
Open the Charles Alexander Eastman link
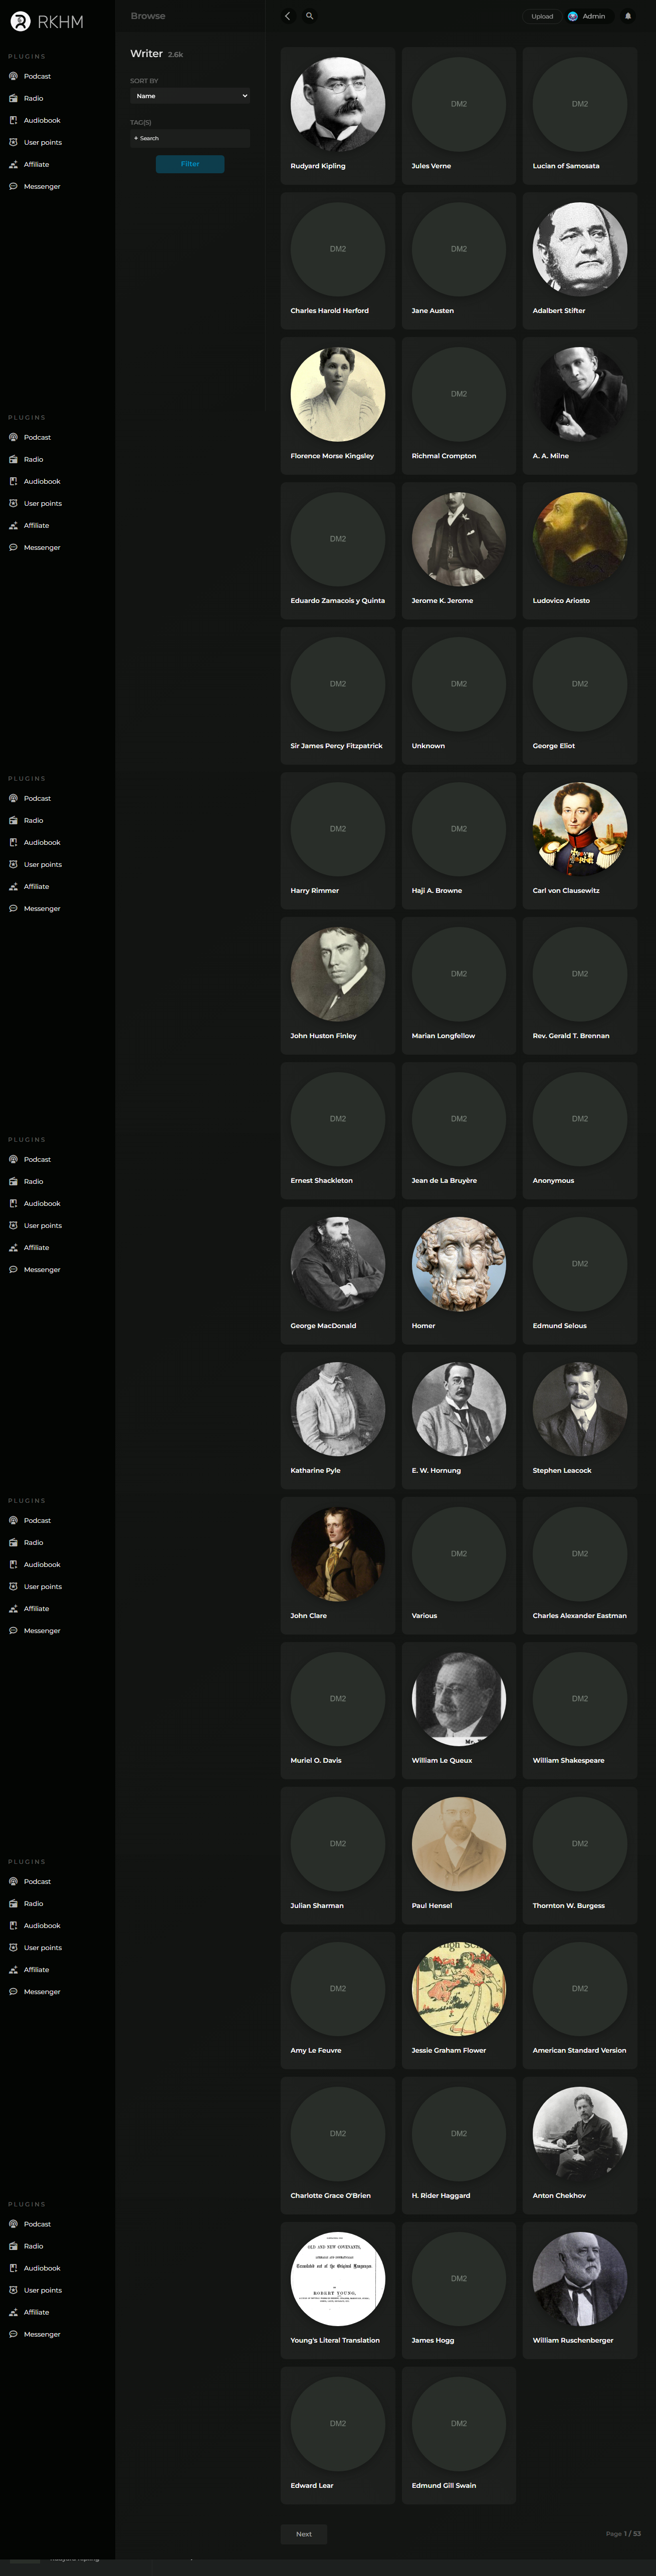(x=580, y=1616)
